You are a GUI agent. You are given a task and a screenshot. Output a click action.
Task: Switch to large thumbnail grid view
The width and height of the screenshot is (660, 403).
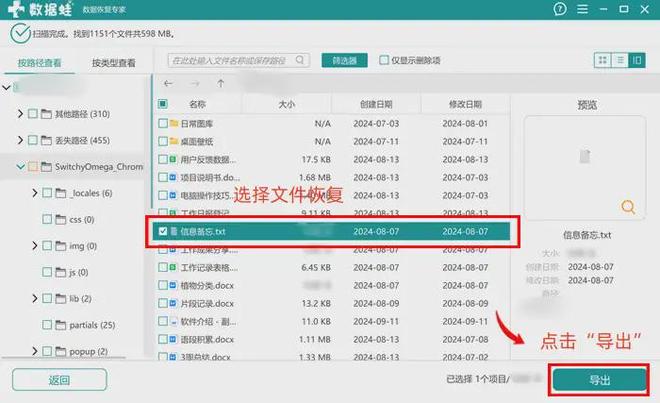coord(603,61)
